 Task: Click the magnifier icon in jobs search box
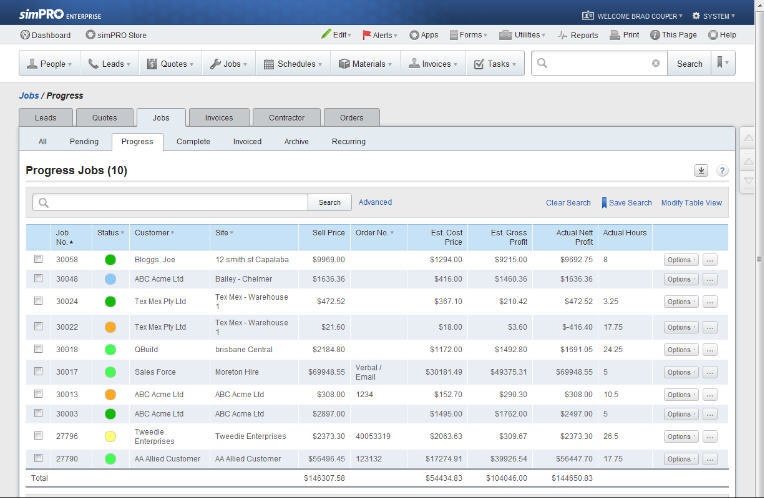[x=44, y=203]
